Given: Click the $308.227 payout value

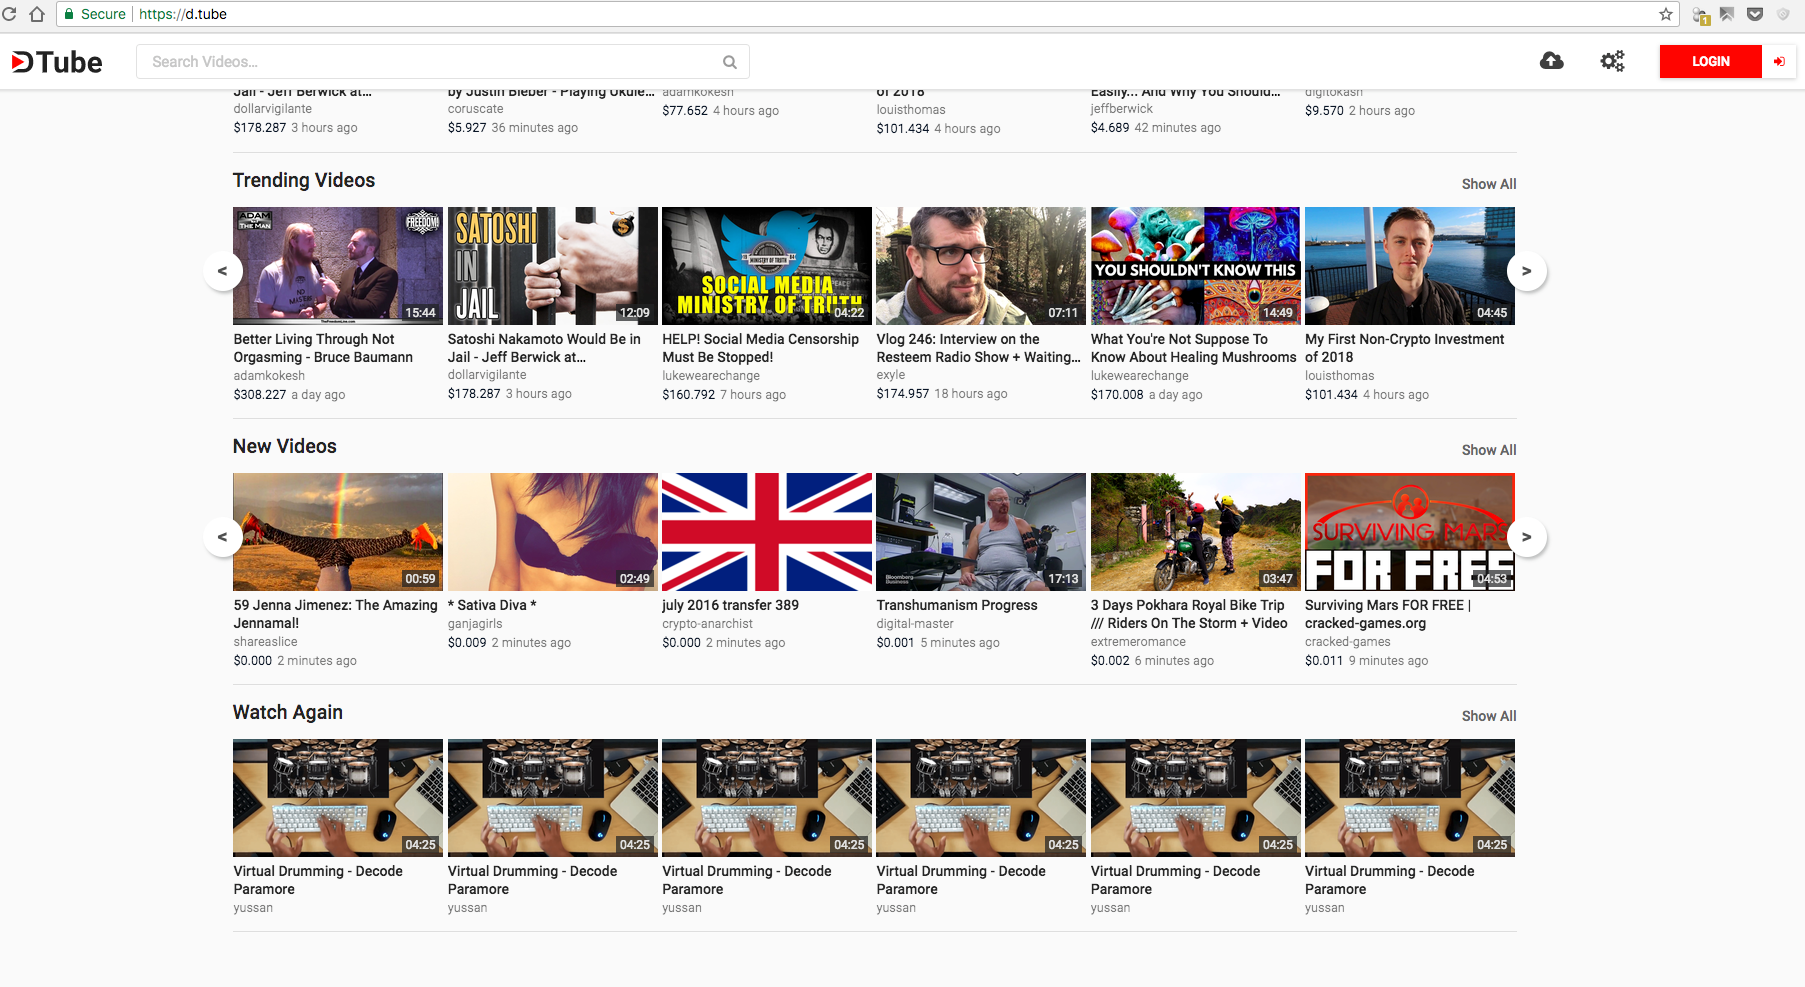Looking at the screenshot, I should [260, 395].
